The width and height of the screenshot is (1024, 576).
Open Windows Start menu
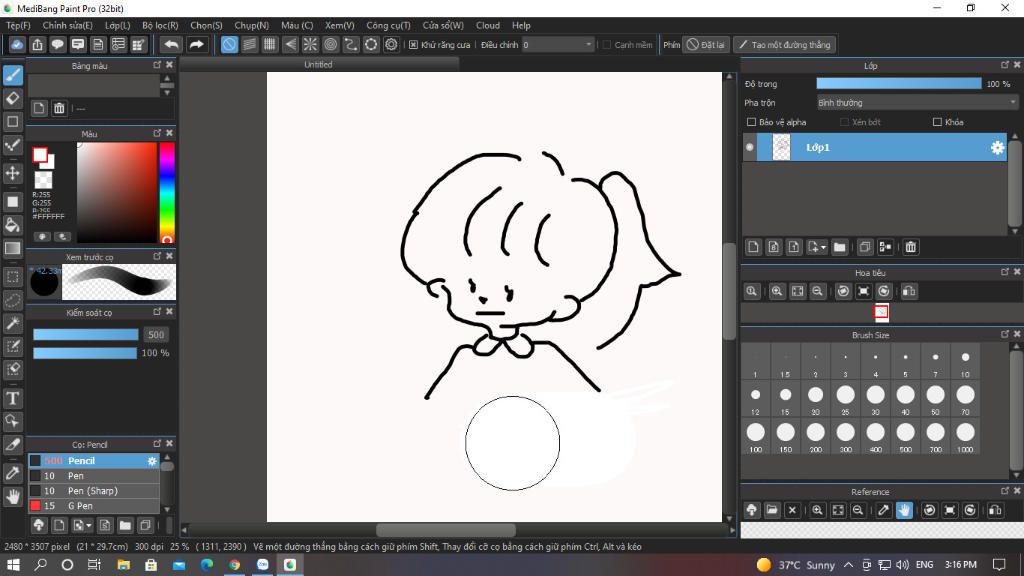tap(13, 564)
